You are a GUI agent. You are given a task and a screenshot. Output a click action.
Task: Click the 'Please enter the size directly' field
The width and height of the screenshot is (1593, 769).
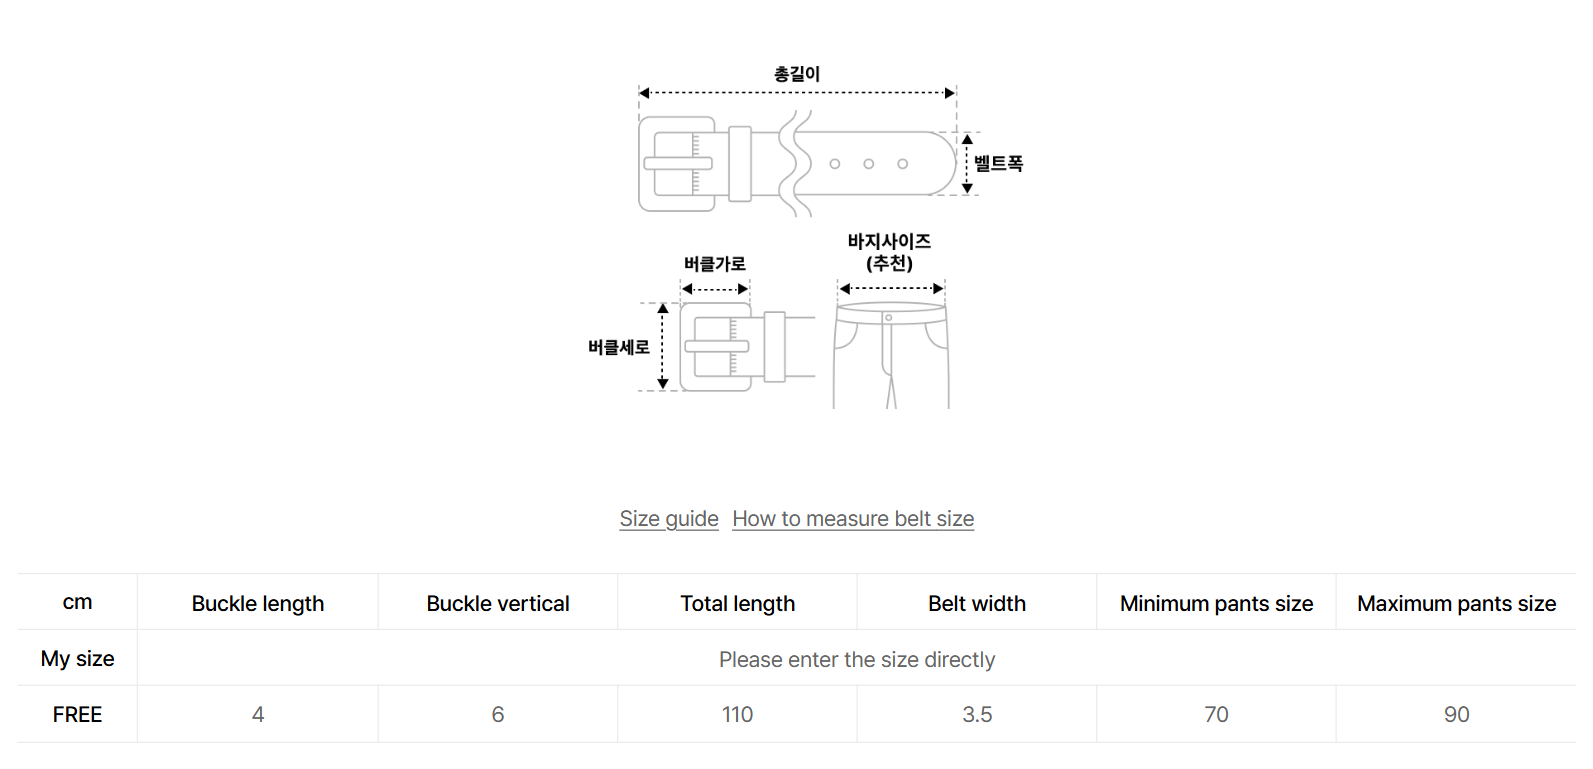coord(856,660)
